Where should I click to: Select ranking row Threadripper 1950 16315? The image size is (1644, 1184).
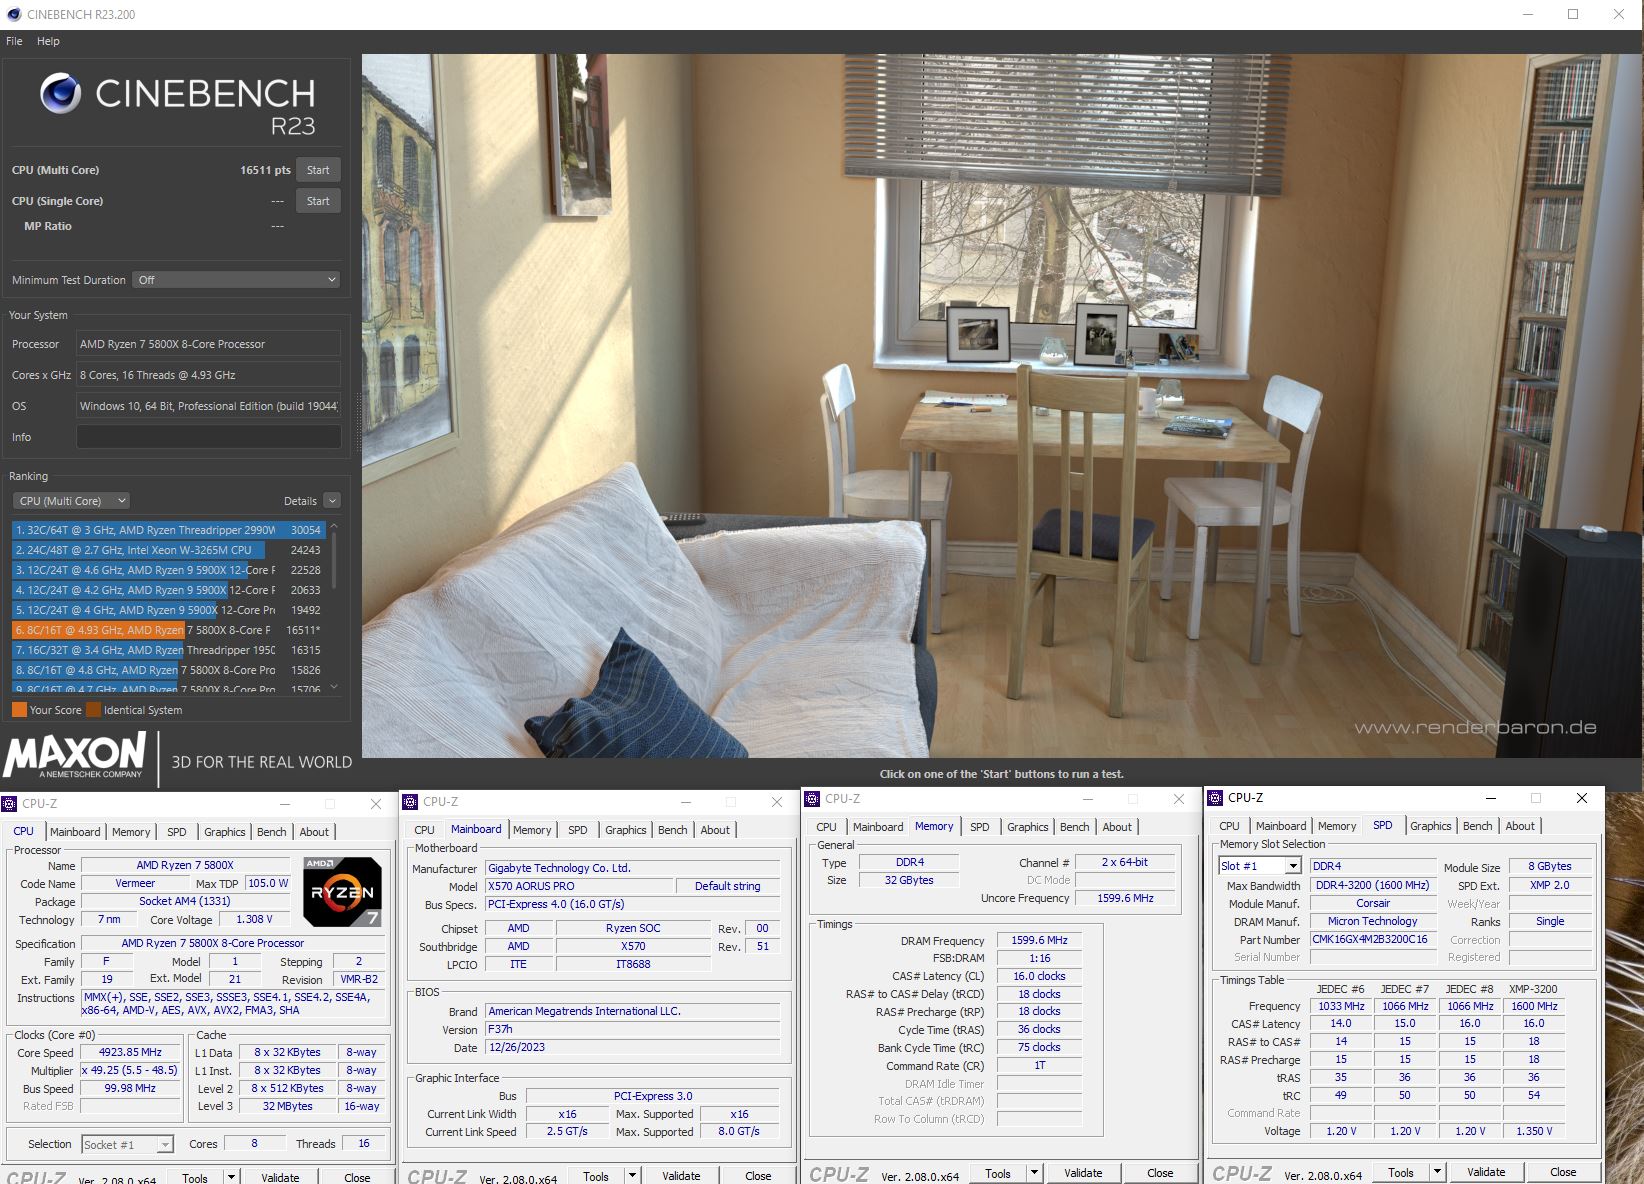(168, 650)
